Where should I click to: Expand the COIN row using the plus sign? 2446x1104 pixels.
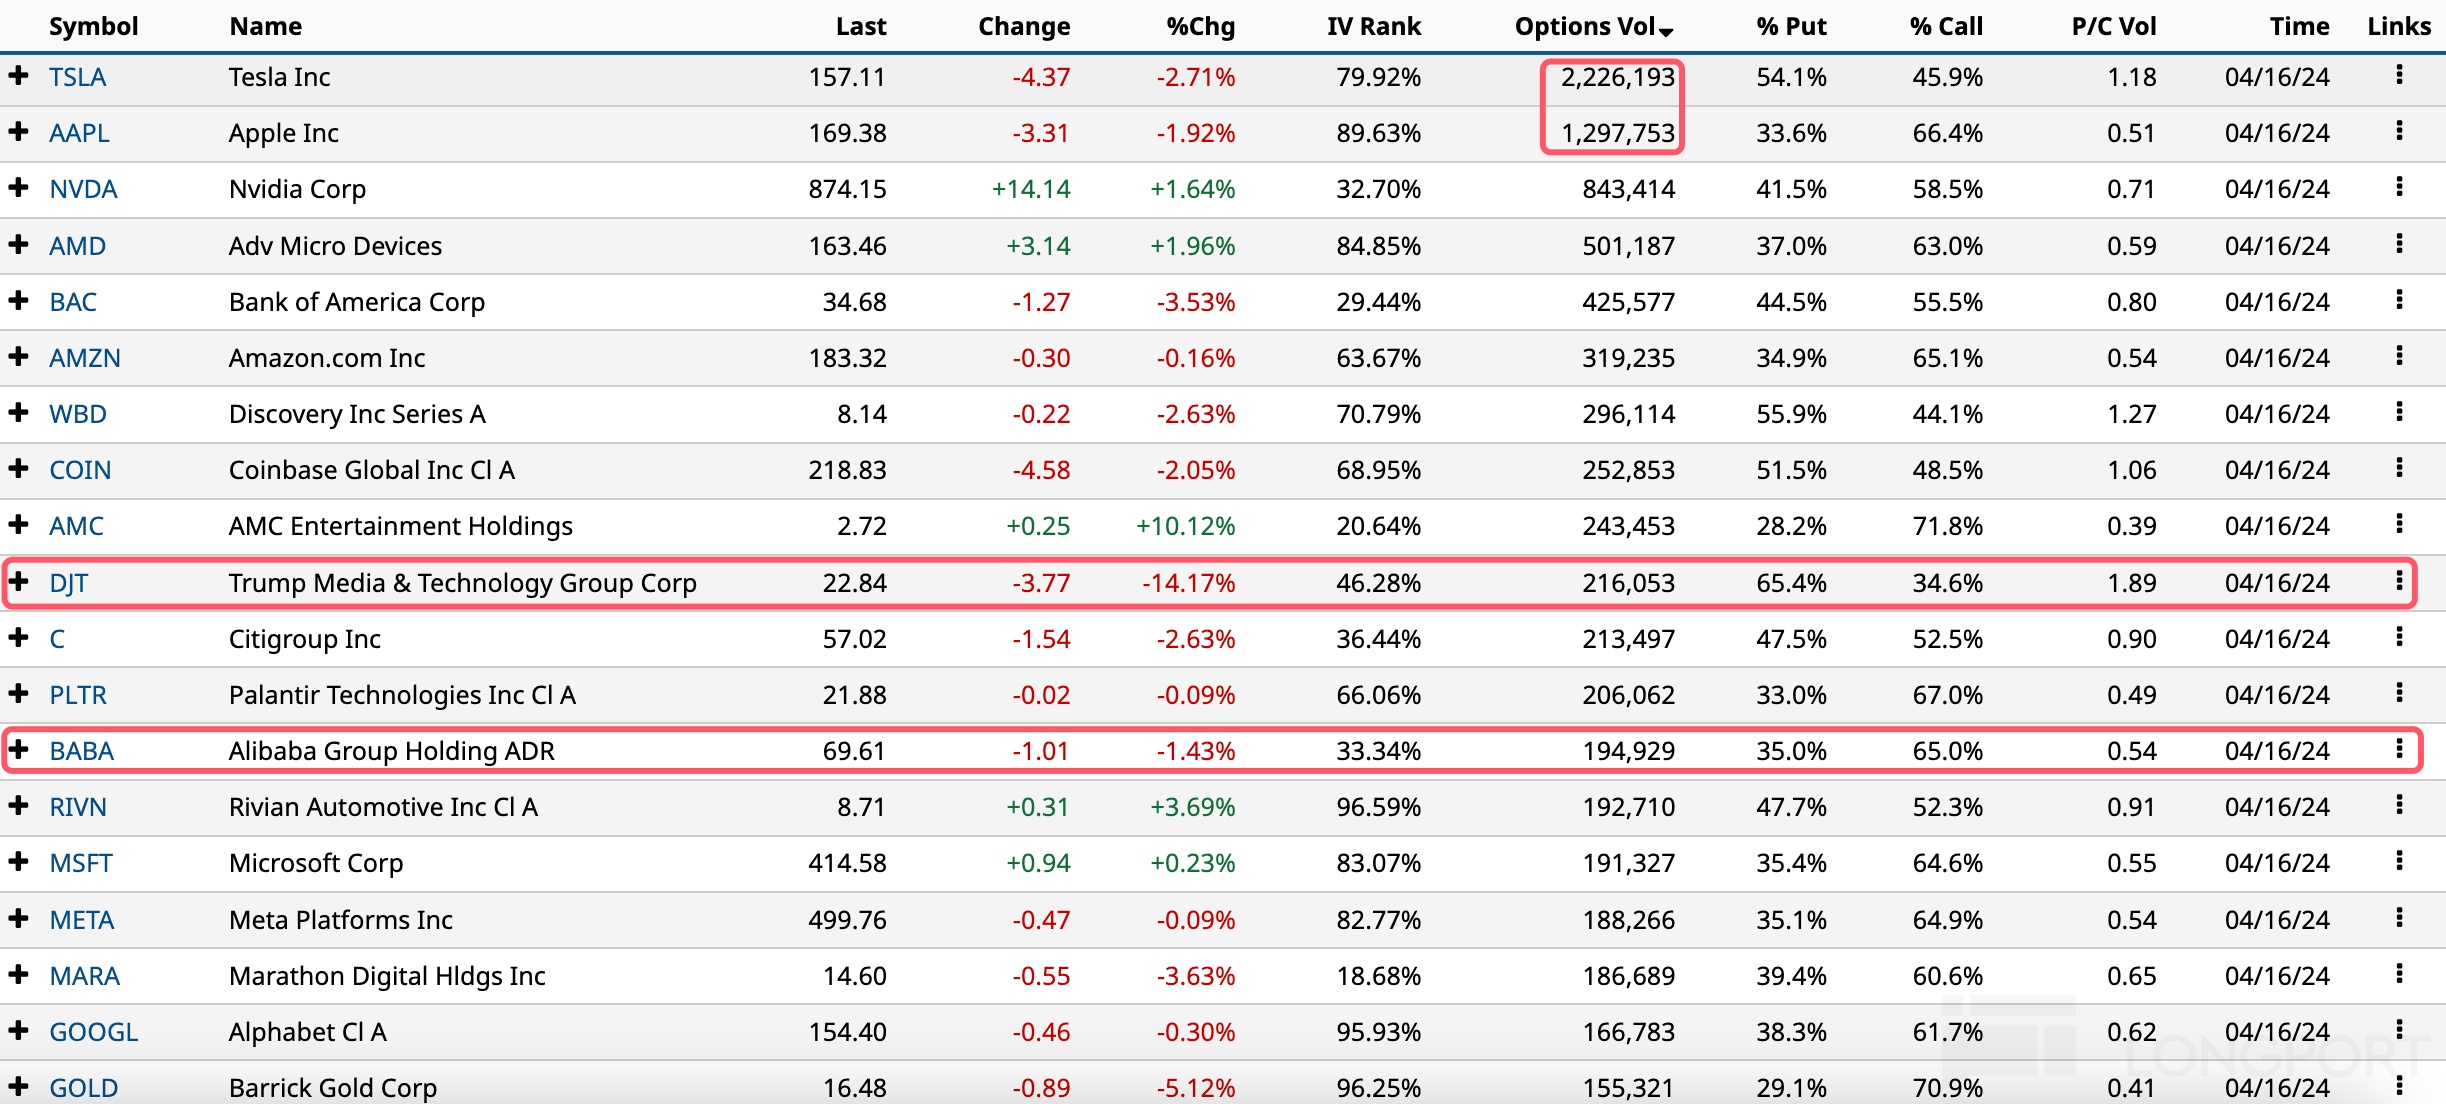[x=18, y=468]
